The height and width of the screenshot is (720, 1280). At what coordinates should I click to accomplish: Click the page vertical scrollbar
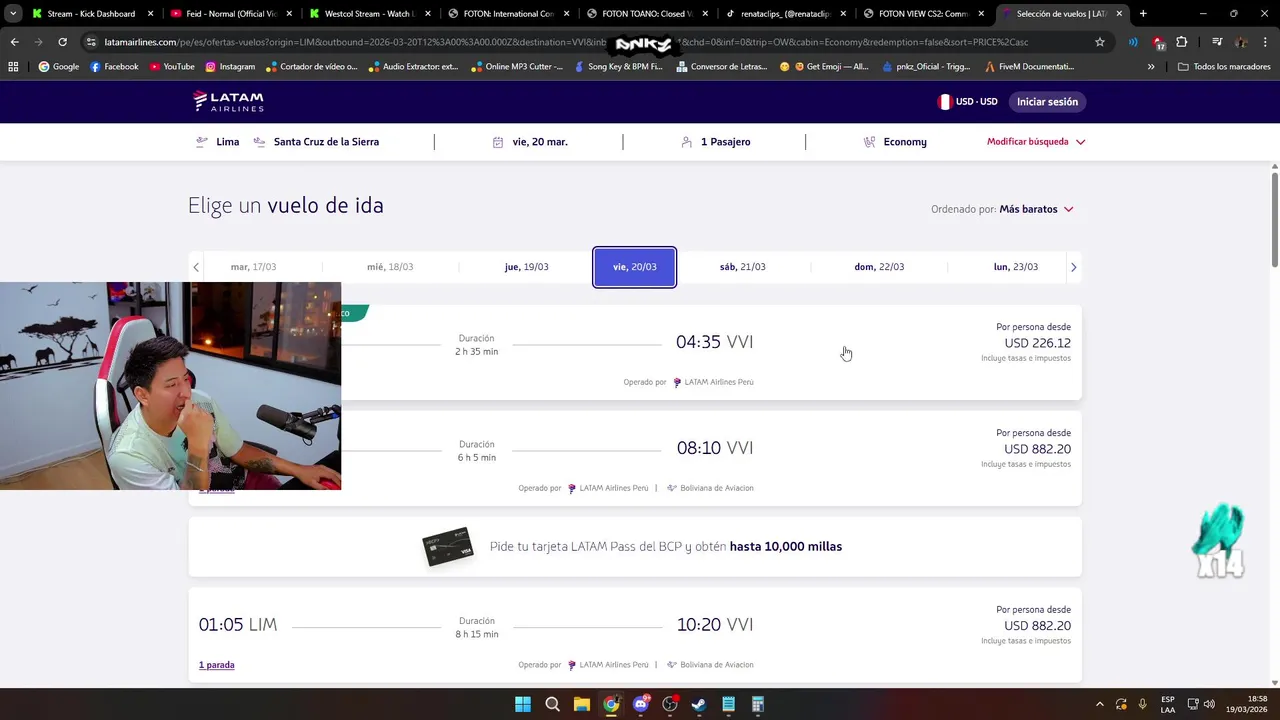[x=1275, y=220]
